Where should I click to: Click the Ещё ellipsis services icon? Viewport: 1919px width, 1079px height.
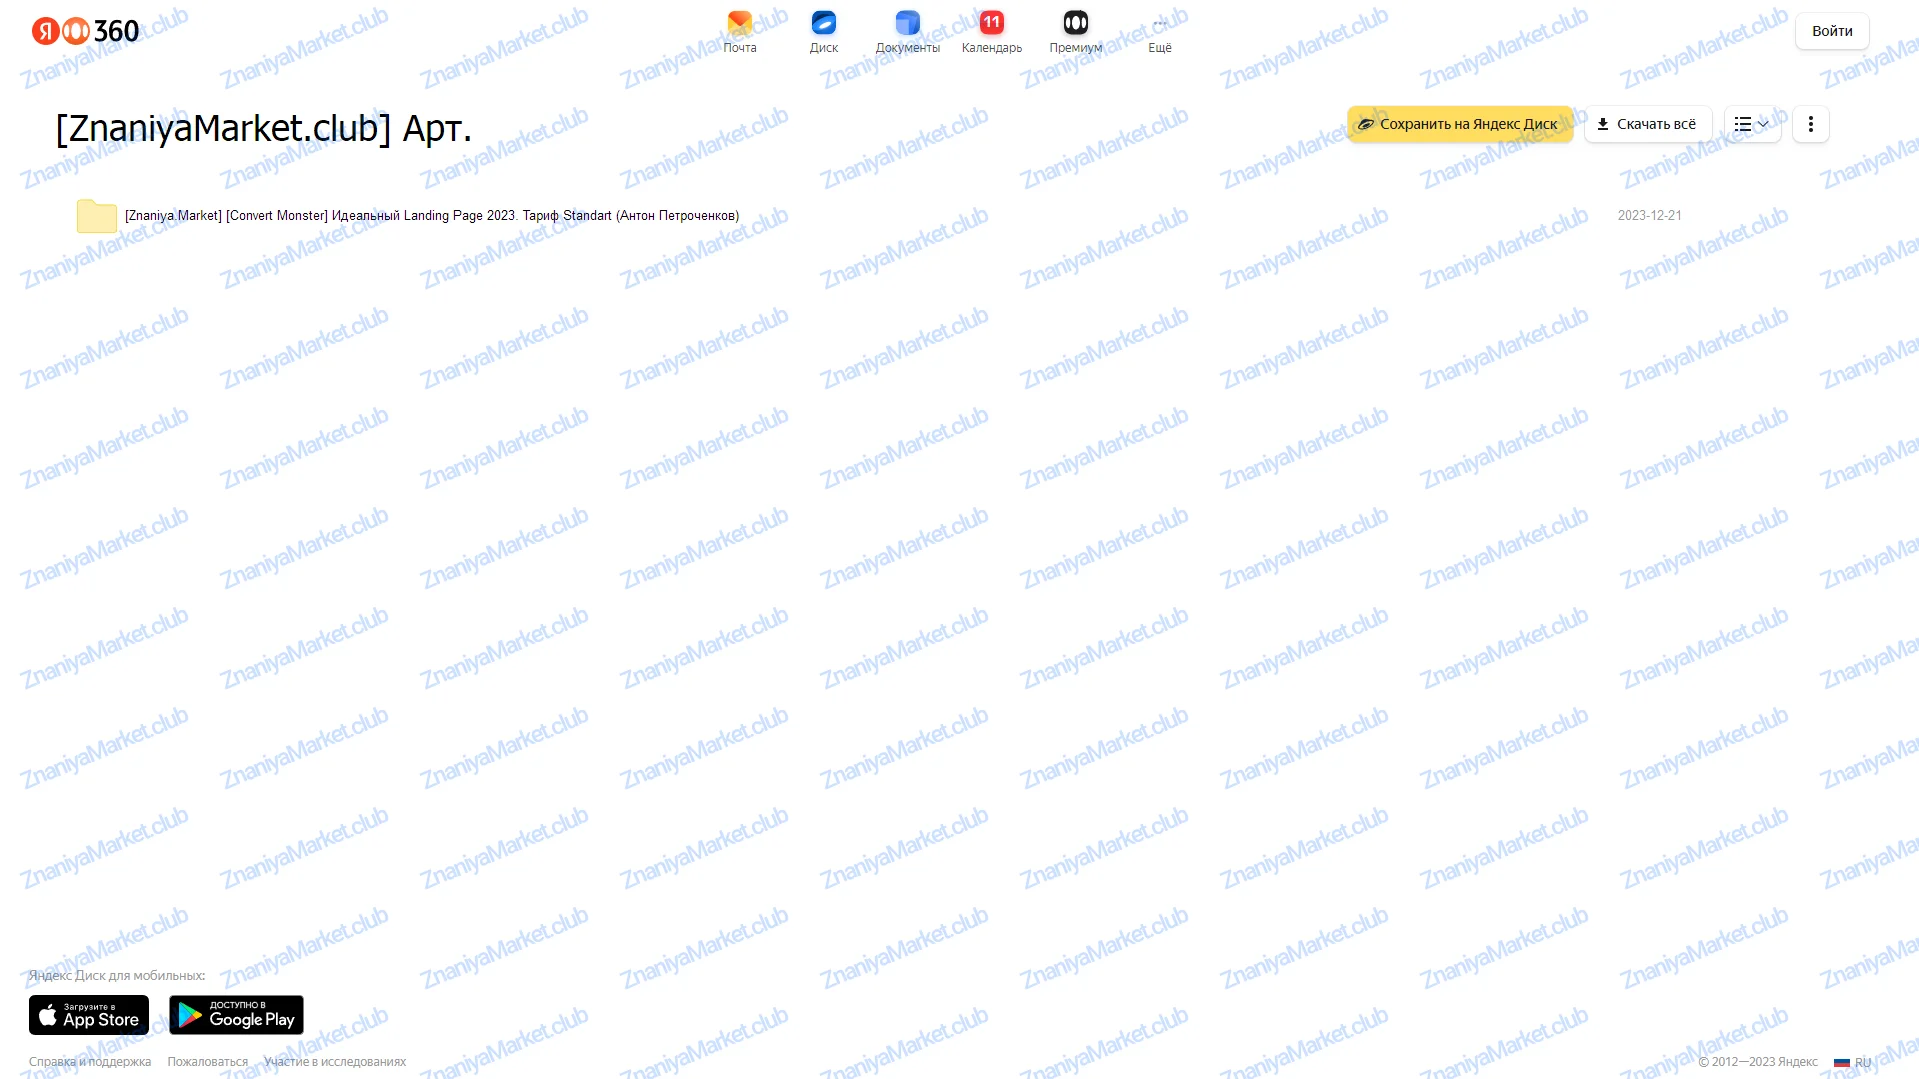pyautogui.click(x=1159, y=30)
